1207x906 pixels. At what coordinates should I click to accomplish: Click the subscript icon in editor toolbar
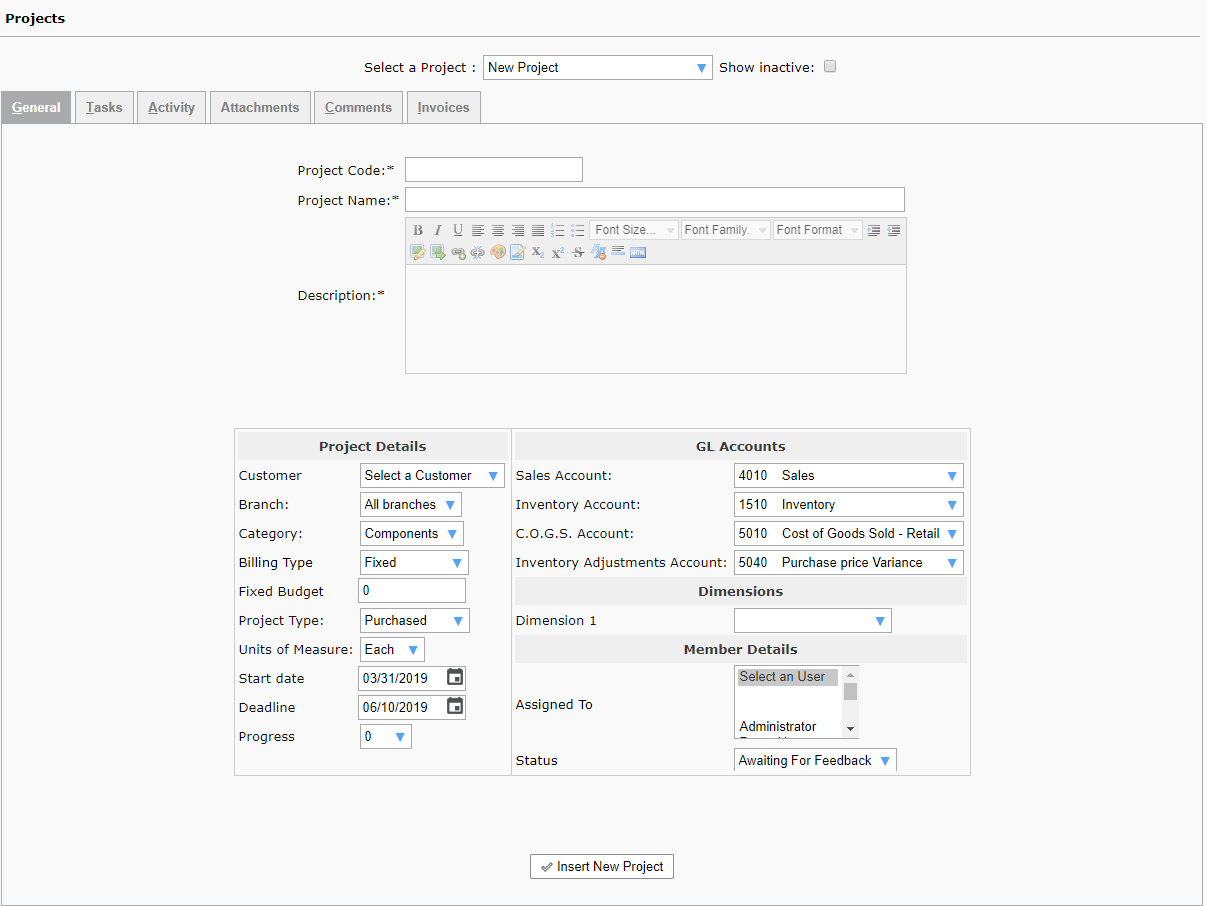[538, 253]
